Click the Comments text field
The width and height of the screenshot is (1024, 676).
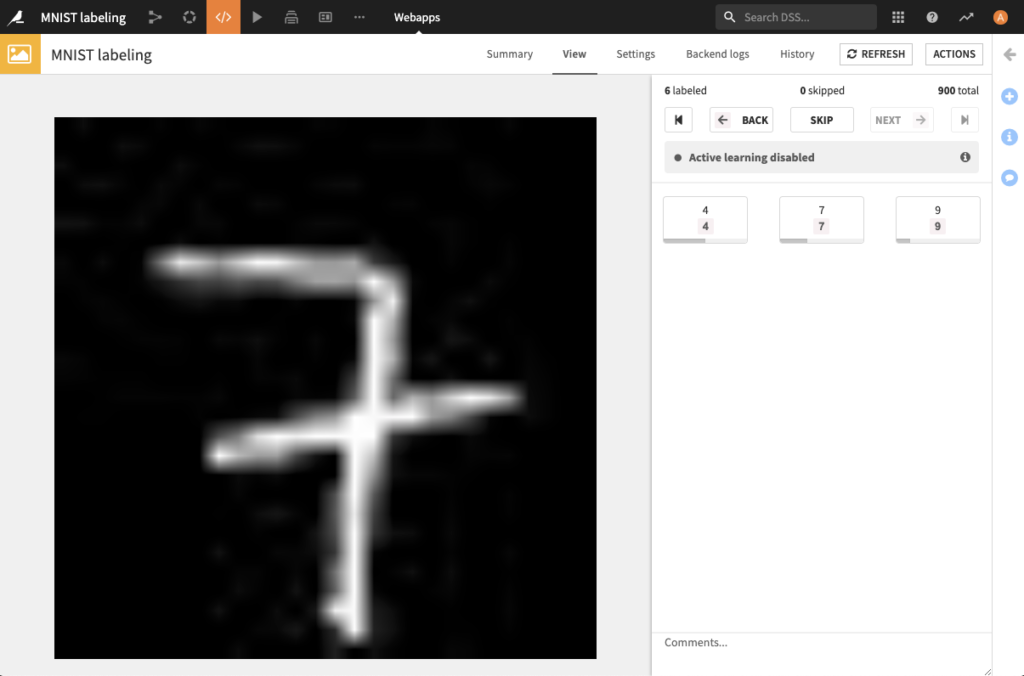(822, 654)
